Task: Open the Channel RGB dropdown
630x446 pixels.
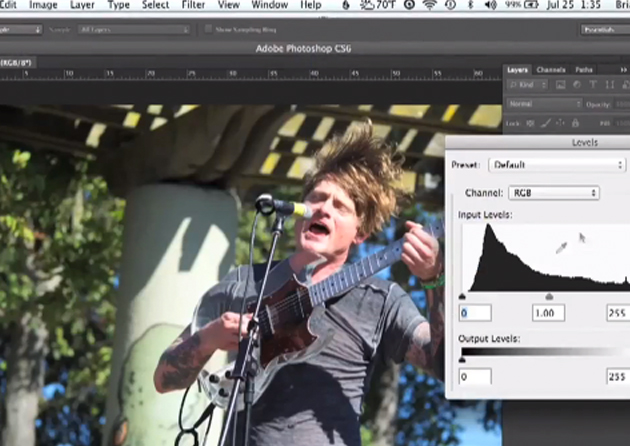Action: coord(553,192)
